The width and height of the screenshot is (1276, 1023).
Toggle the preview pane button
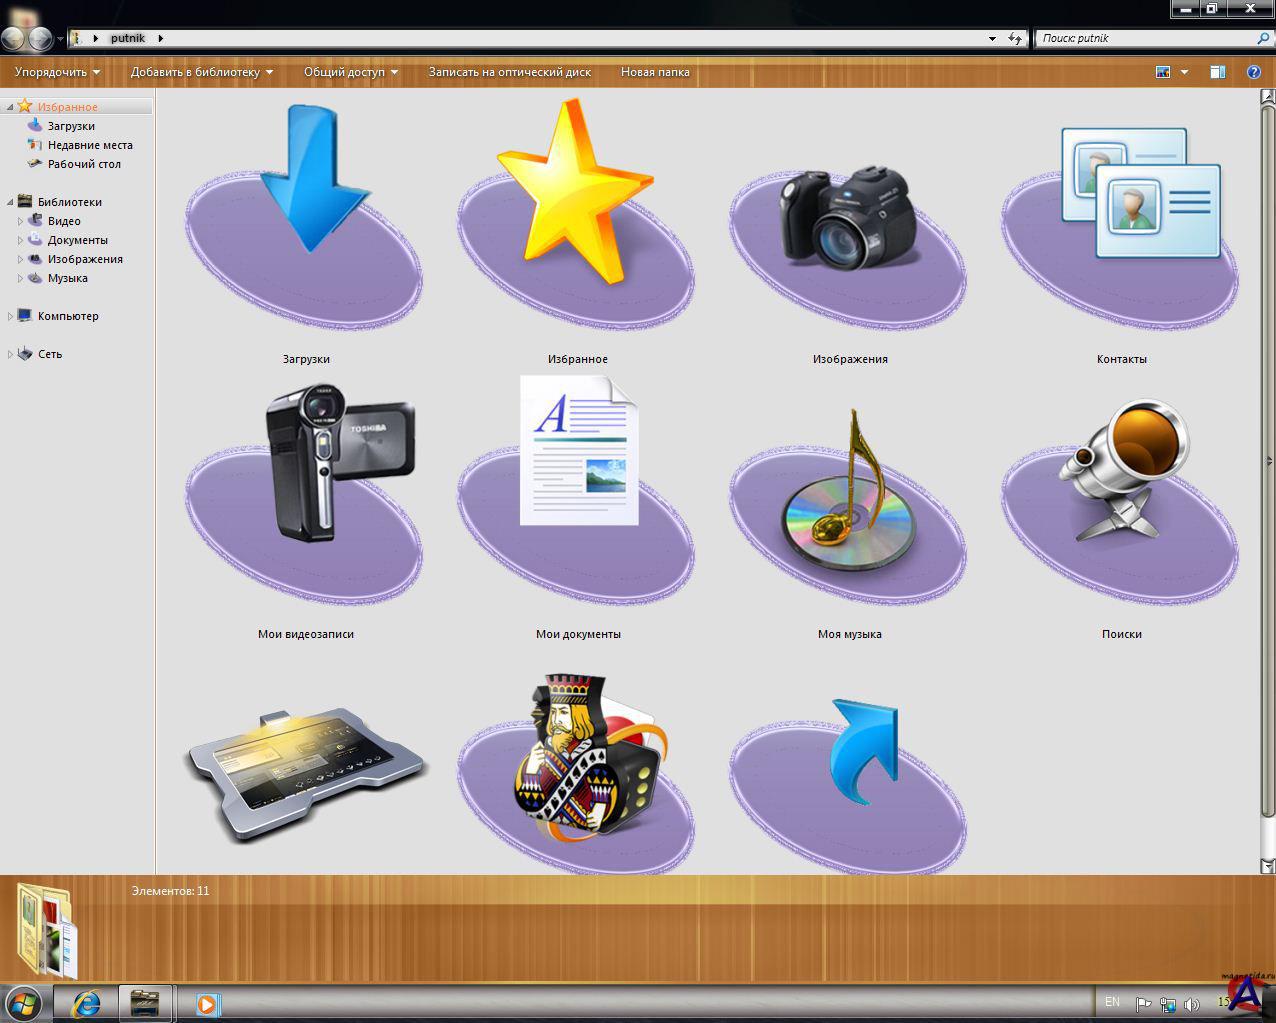1217,72
